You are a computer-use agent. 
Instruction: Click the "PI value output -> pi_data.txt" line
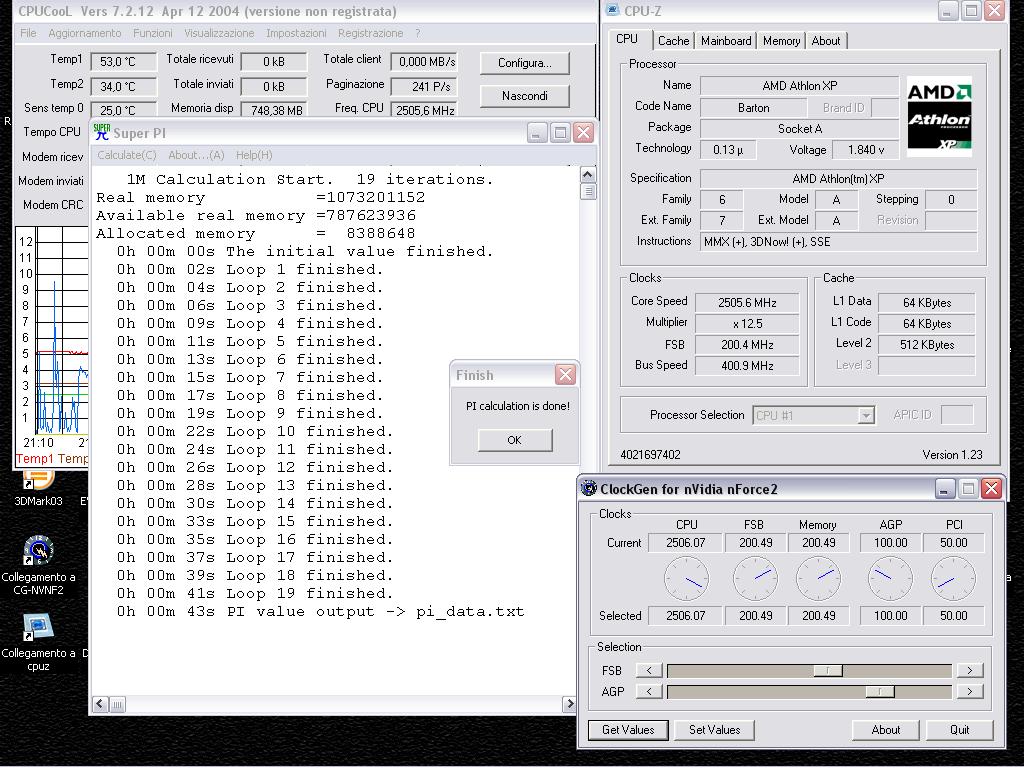click(x=321, y=611)
